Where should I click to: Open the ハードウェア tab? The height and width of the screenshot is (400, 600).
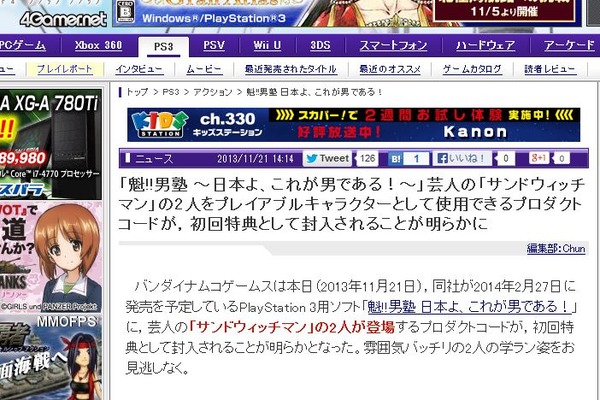tap(485, 46)
